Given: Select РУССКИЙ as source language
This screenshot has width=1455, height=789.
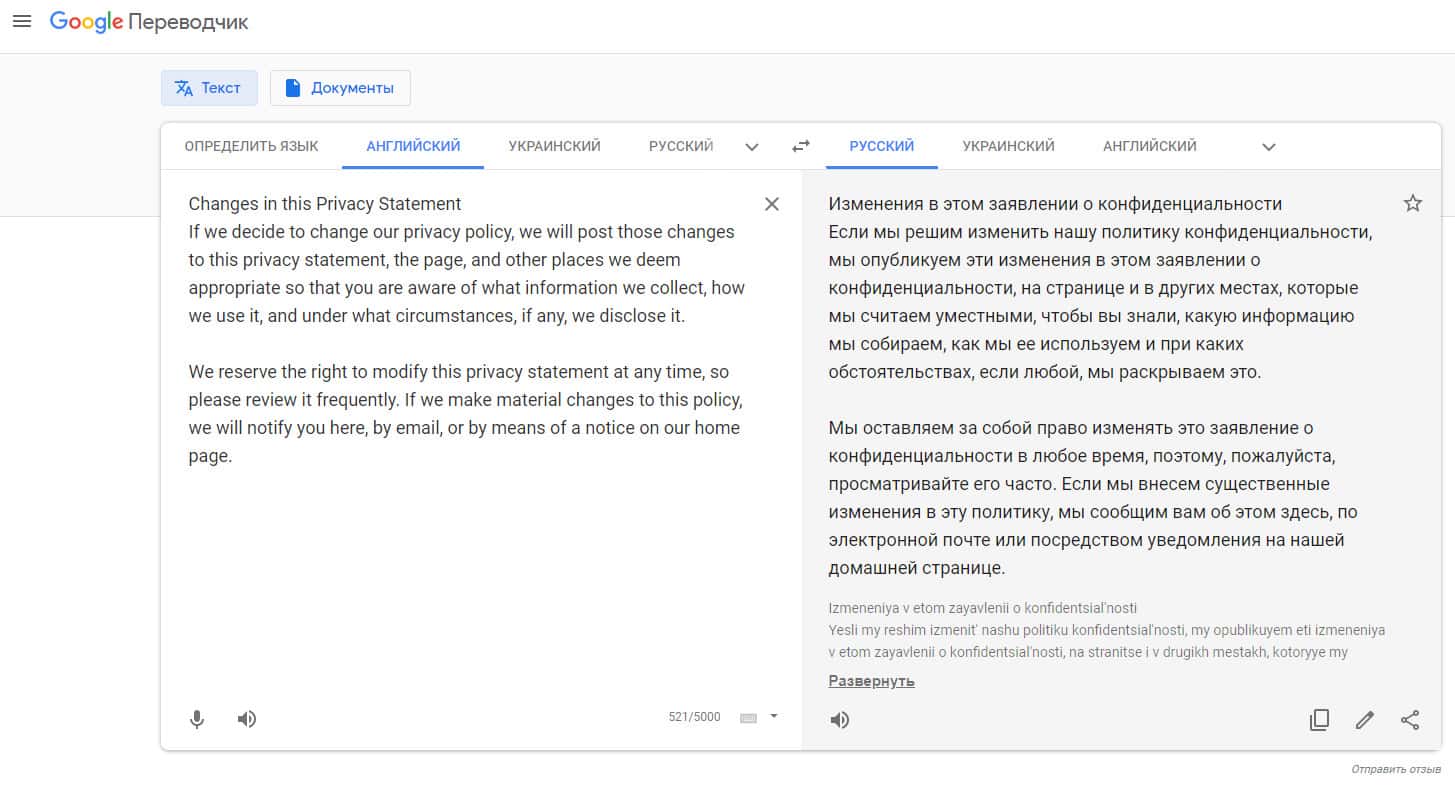Looking at the screenshot, I should [x=681, y=146].
